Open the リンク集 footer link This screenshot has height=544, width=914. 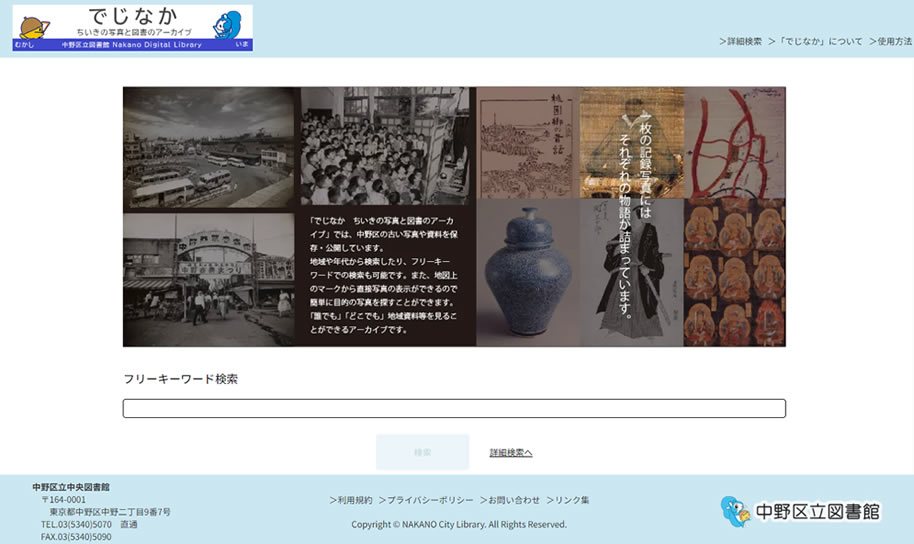click(x=568, y=500)
